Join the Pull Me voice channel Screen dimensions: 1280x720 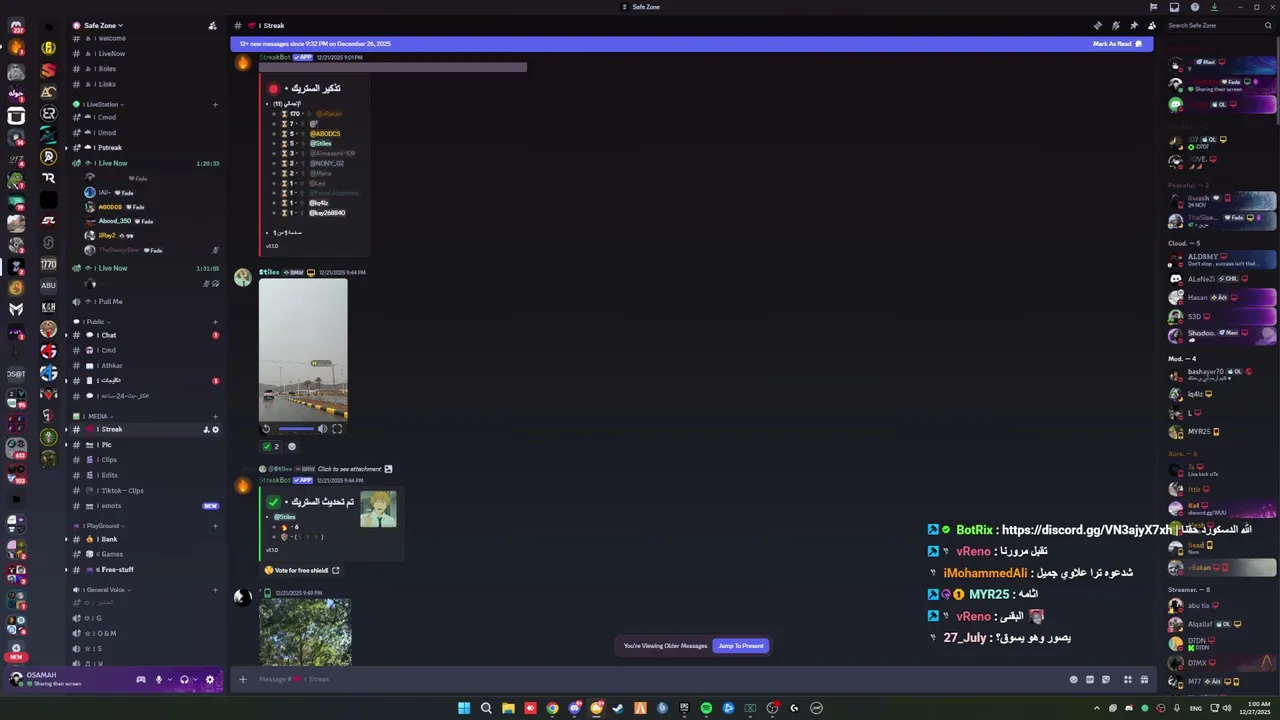coord(145,301)
